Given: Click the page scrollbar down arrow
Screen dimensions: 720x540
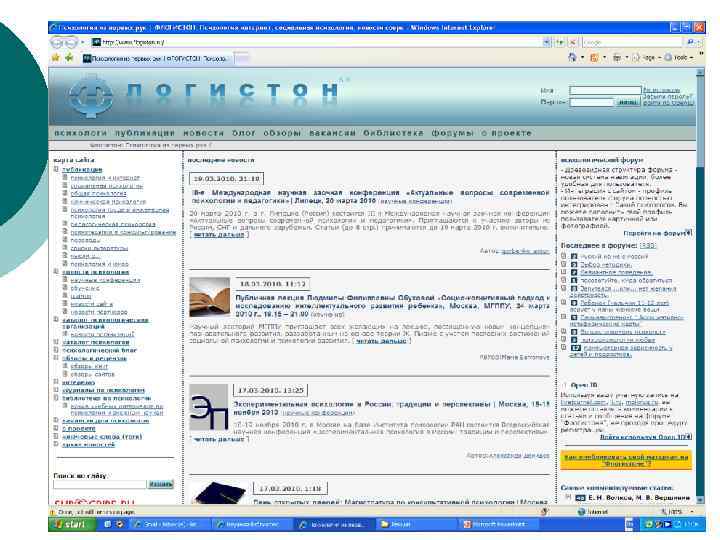Looking at the screenshot, I should pyautogui.click(x=700, y=500).
